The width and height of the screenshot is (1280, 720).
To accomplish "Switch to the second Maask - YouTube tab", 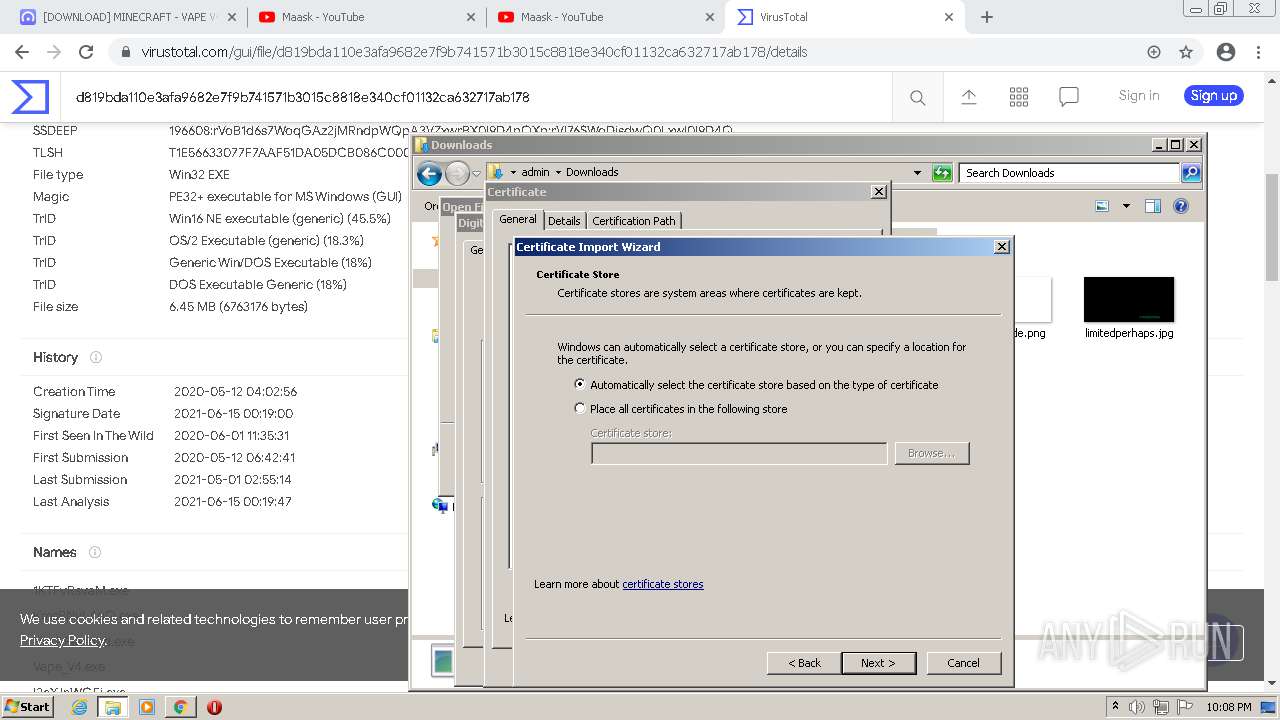I will click(x=605, y=17).
